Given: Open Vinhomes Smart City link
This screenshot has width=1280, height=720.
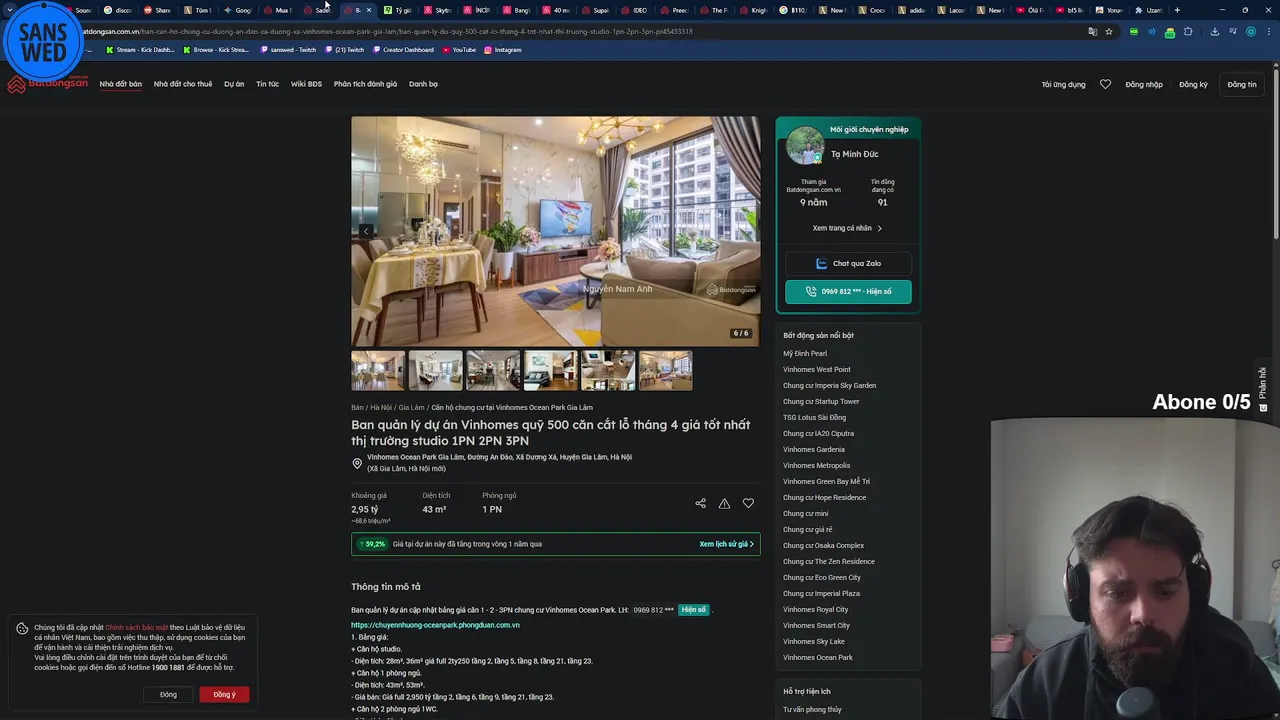Looking at the screenshot, I should point(816,625).
